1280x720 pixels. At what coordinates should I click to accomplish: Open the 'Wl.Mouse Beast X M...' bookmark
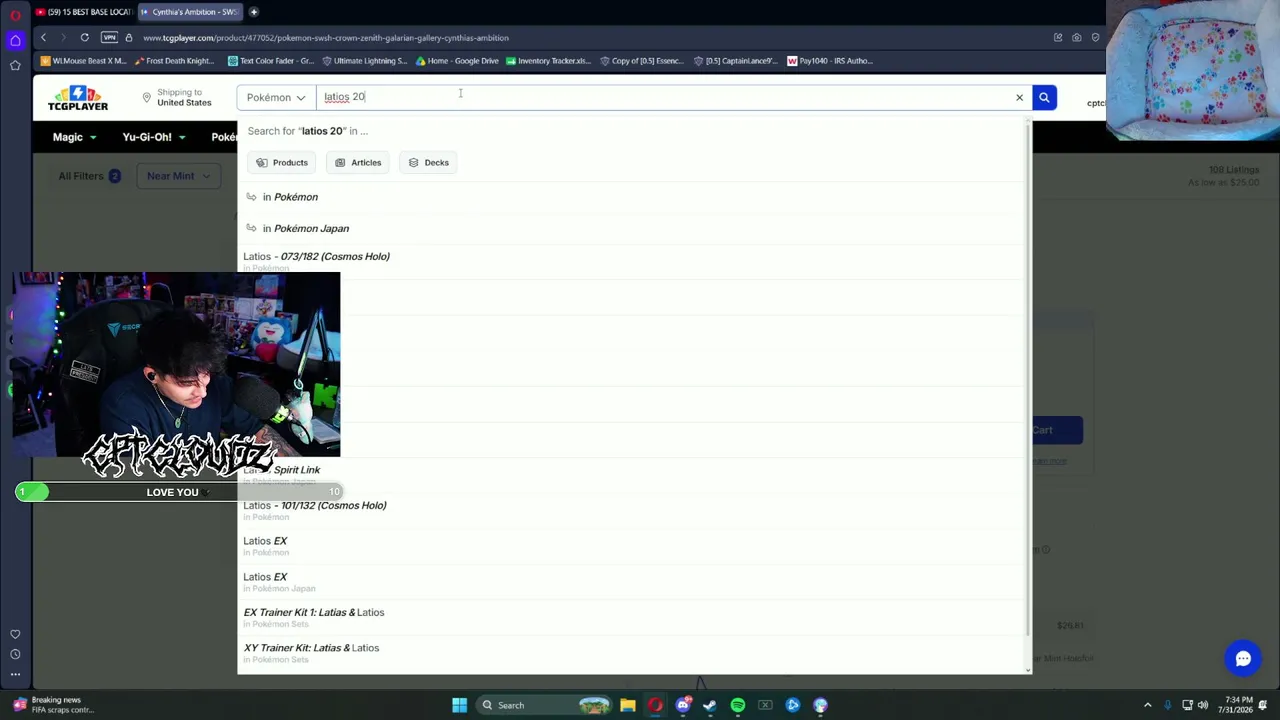(84, 61)
